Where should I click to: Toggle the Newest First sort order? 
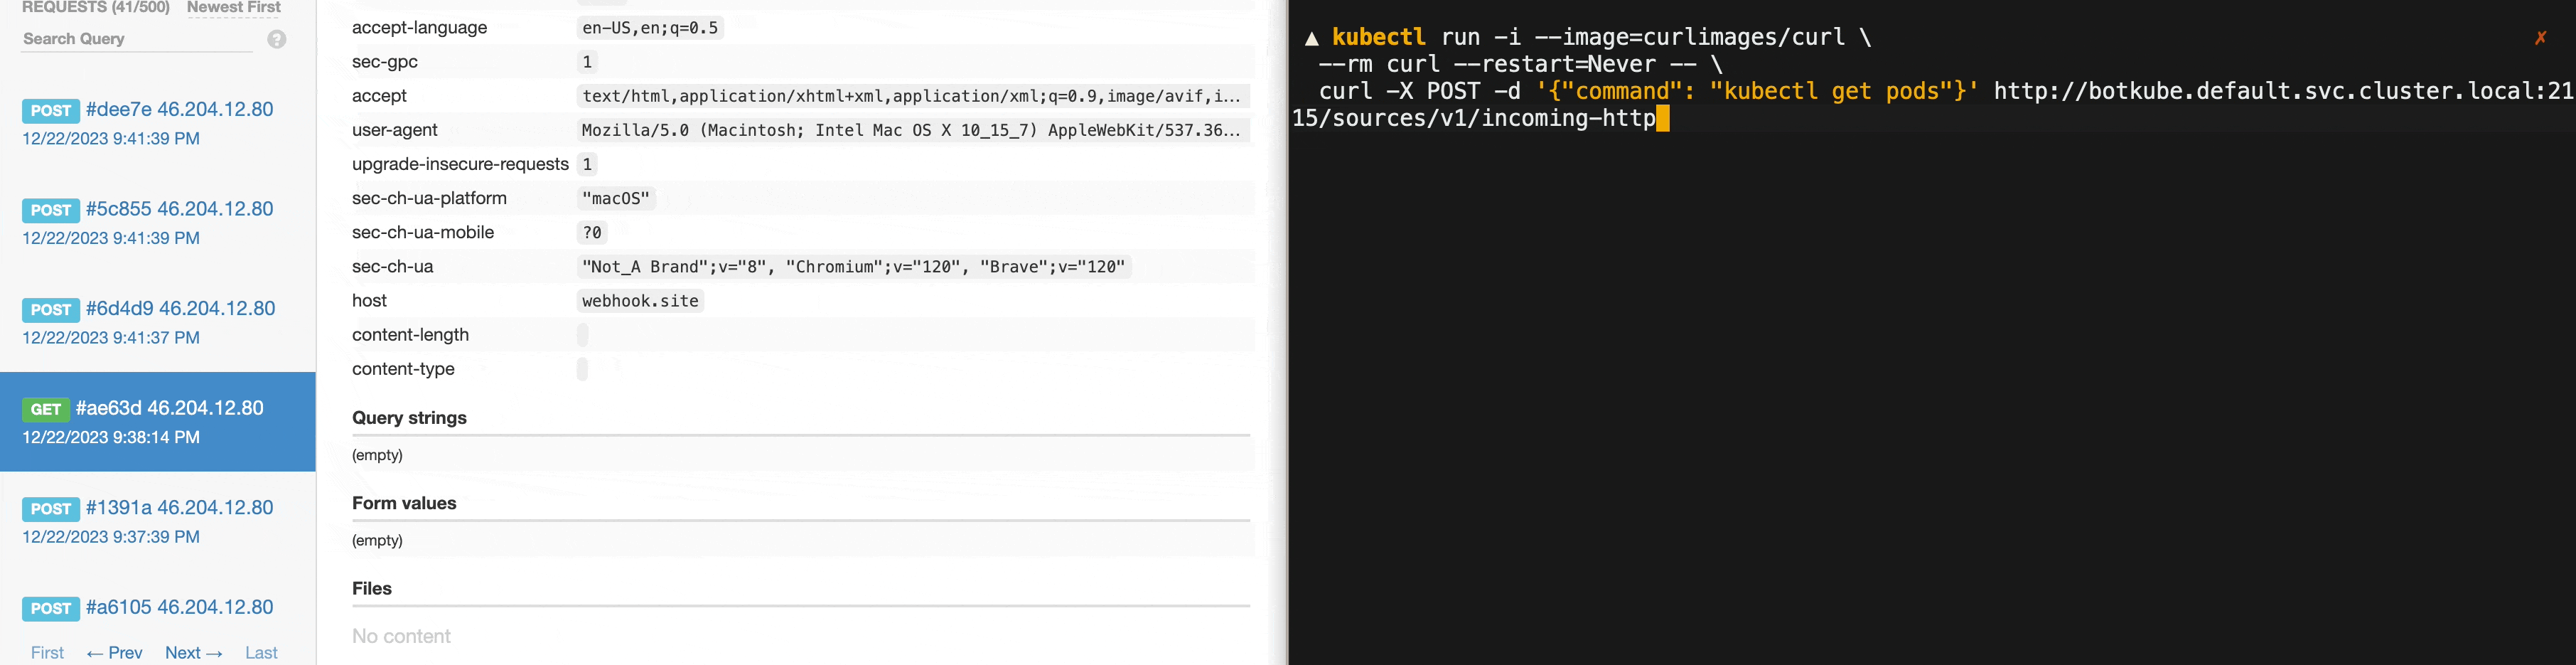pyautogui.click(x=233, y=7)
